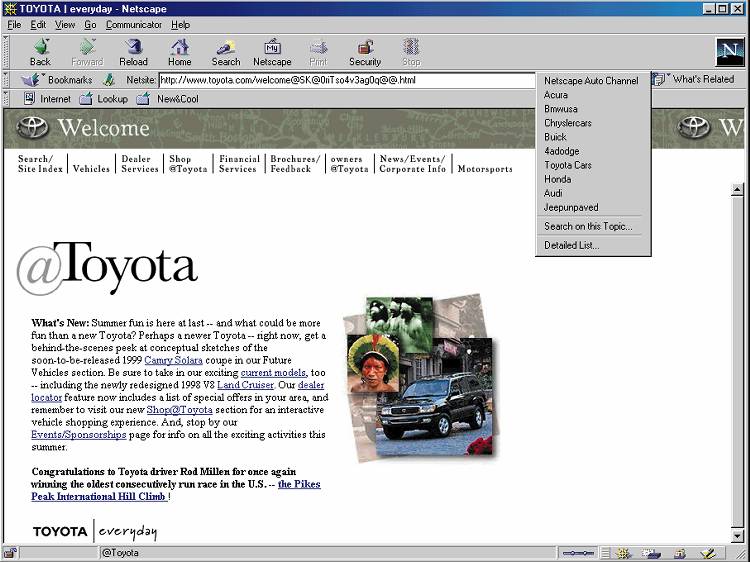Click the Forward toolbar button
The image size is (750, 562).
click(x=87, y=52)
